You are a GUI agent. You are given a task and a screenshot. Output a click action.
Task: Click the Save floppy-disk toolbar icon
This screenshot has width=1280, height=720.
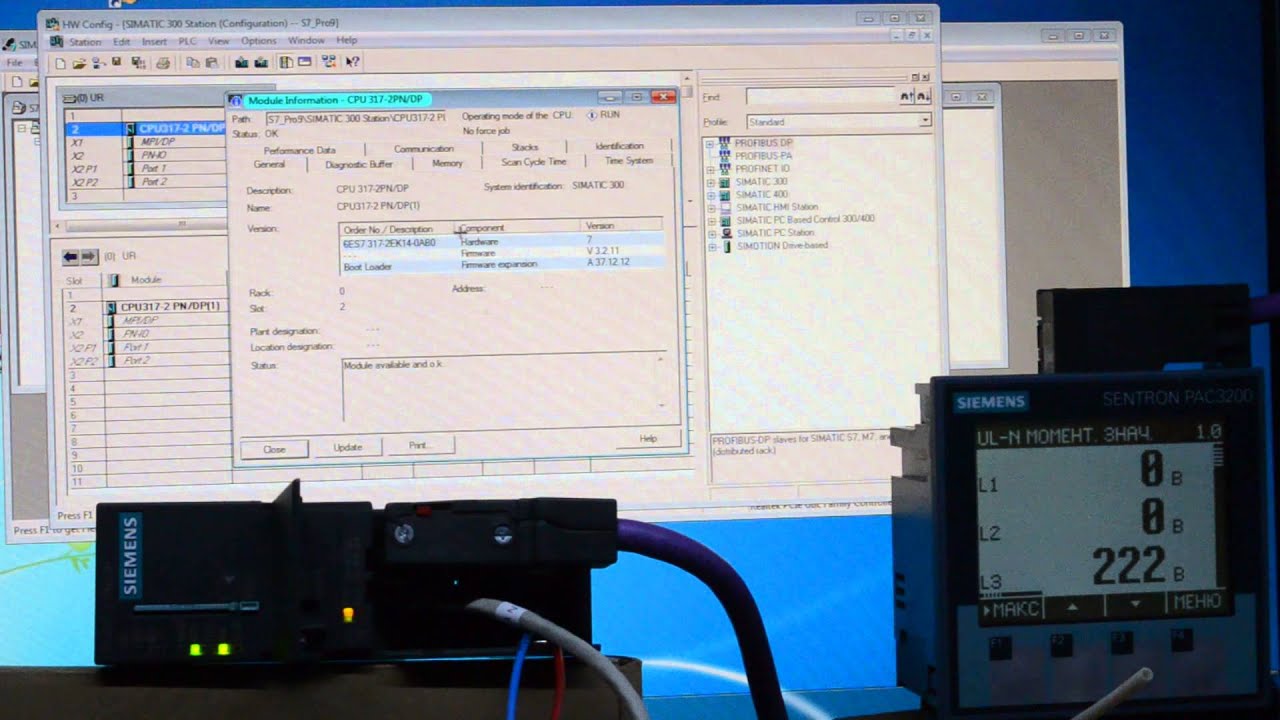point(117,62)
